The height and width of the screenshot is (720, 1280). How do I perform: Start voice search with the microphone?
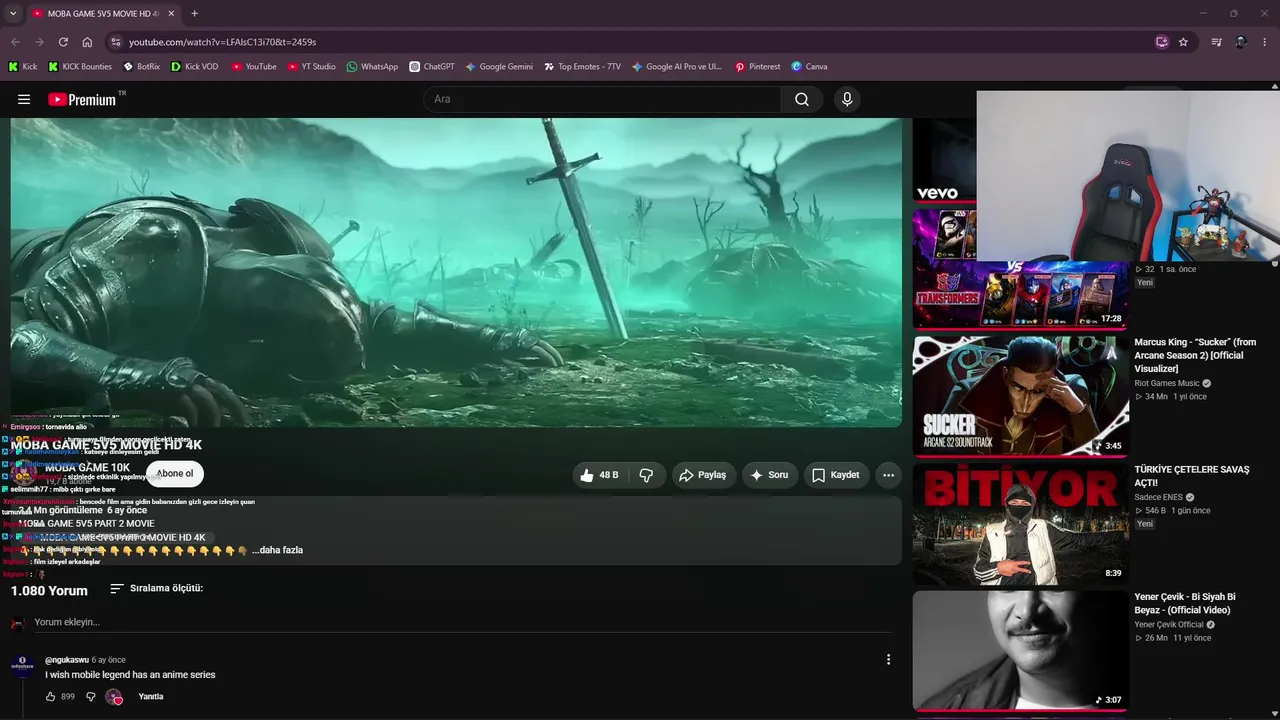point(847,99)
